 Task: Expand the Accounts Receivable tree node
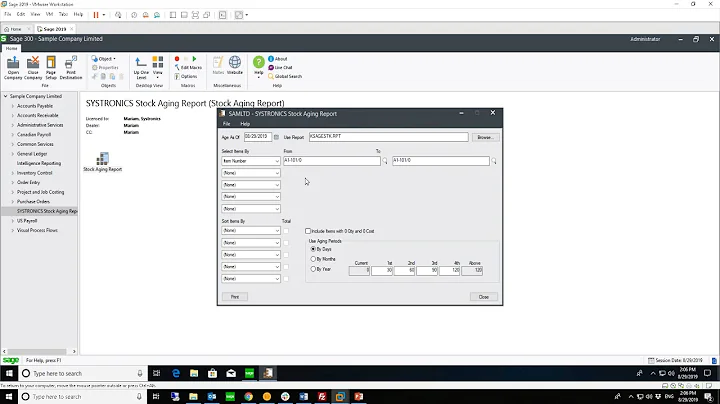[13, 116]
